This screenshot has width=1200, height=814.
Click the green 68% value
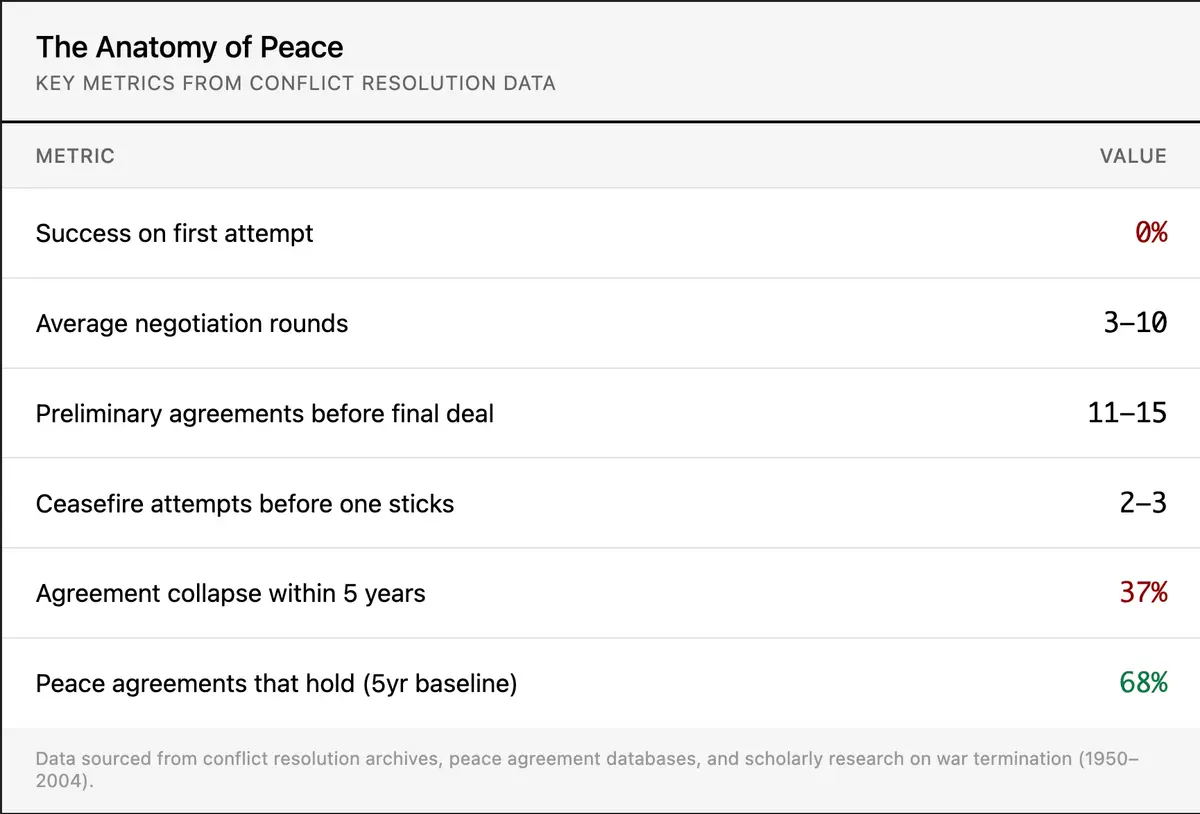click(x=1143, y=683)
